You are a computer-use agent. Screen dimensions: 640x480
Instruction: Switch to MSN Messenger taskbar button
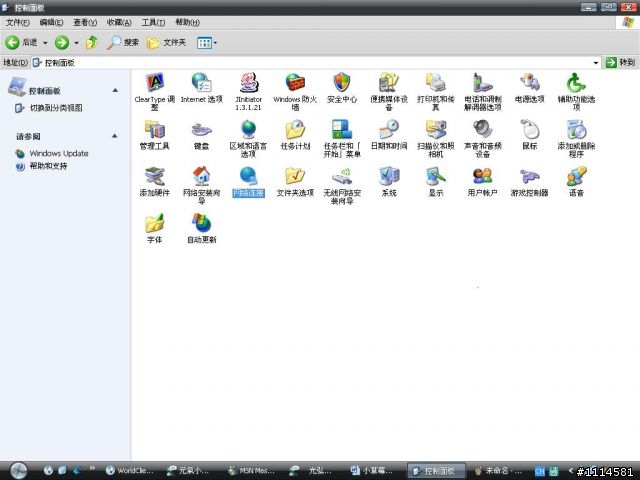251,471
